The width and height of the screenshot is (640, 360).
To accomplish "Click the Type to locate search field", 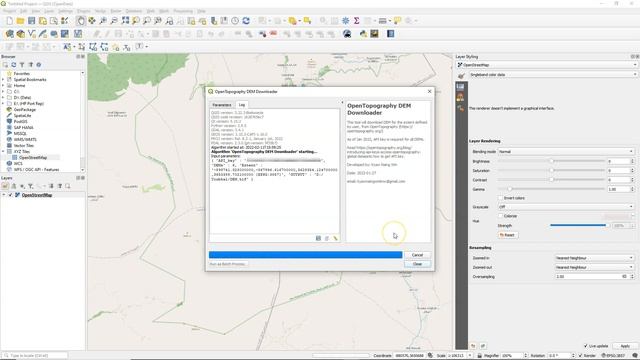I will [x=35, y=356].
